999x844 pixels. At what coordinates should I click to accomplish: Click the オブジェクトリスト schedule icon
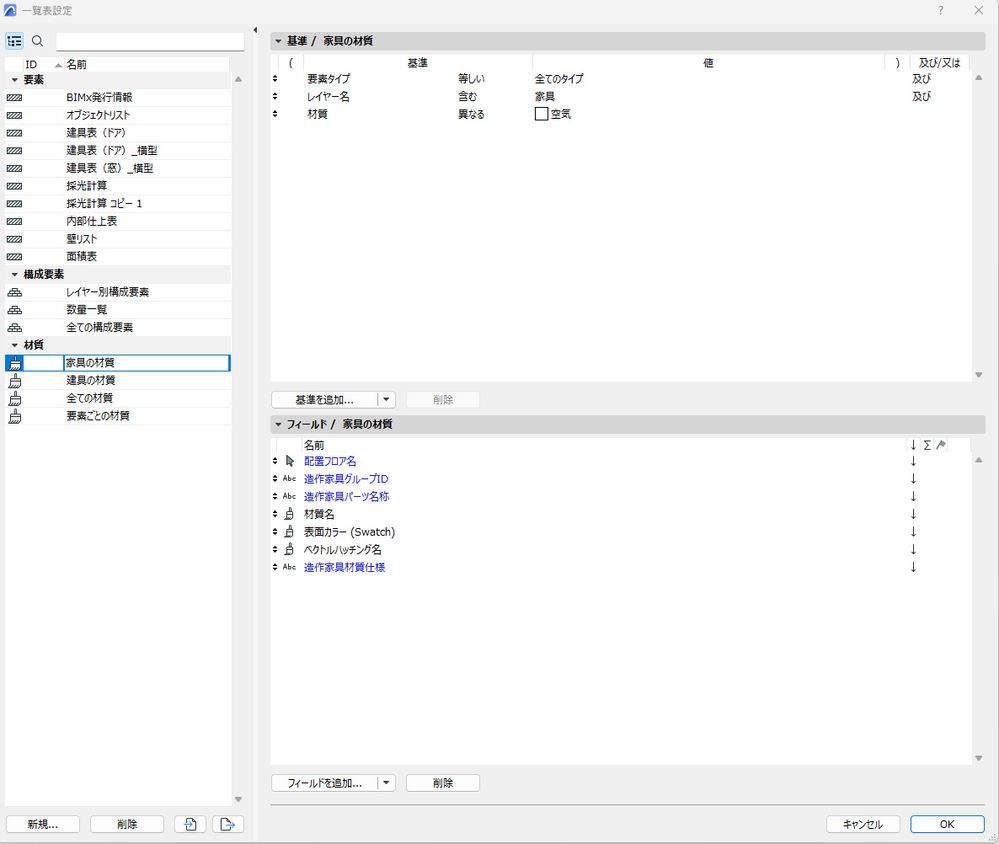point(14,115)
